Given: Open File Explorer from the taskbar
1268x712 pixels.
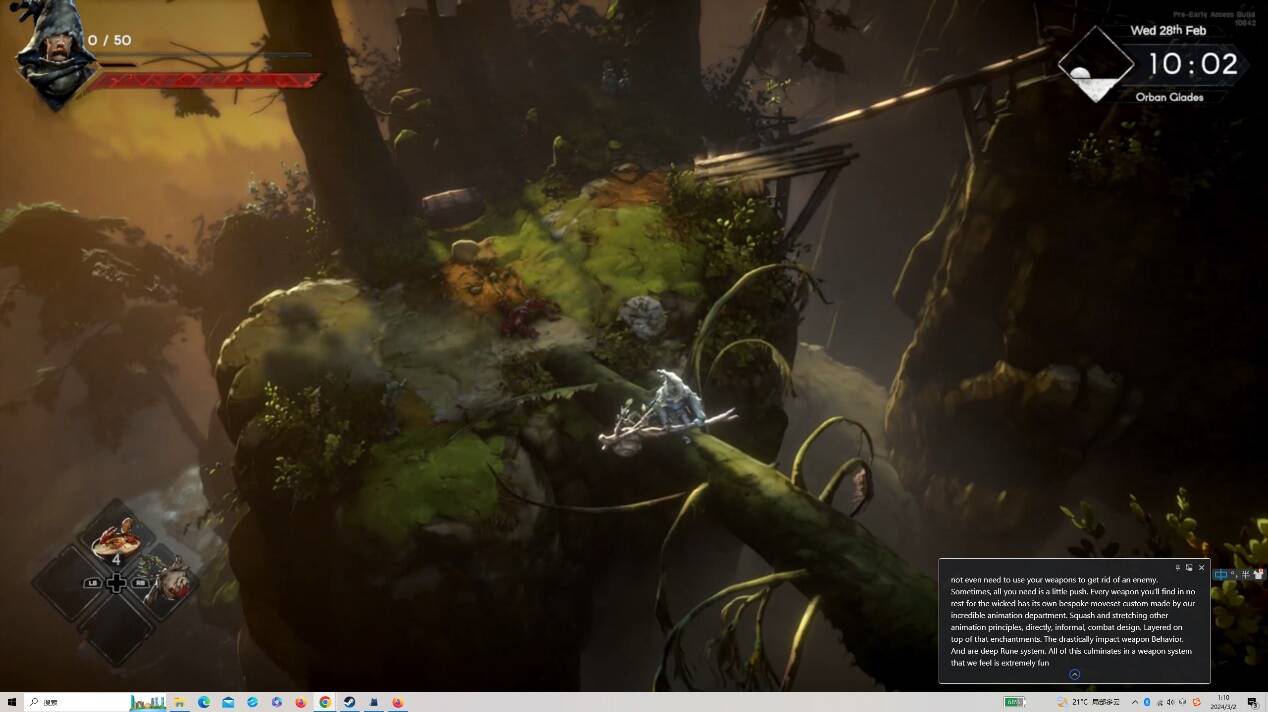Looking at the screenshot, I should pyautogui.click(x=179, y=702).
